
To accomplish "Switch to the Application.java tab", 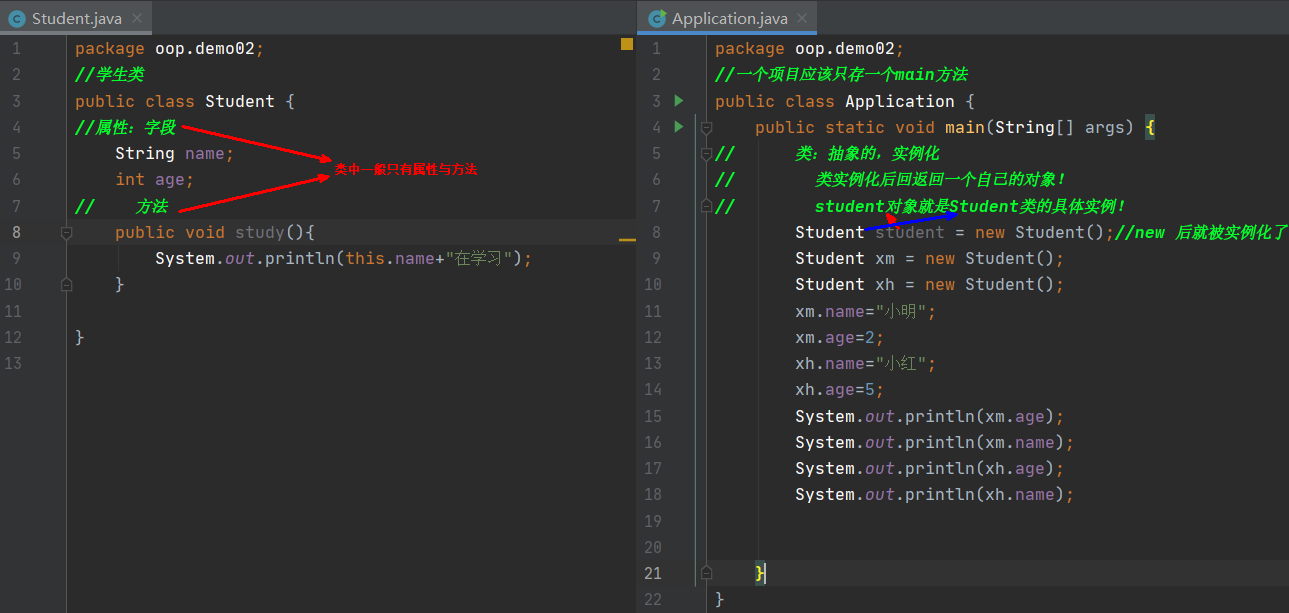I will 729,19.
